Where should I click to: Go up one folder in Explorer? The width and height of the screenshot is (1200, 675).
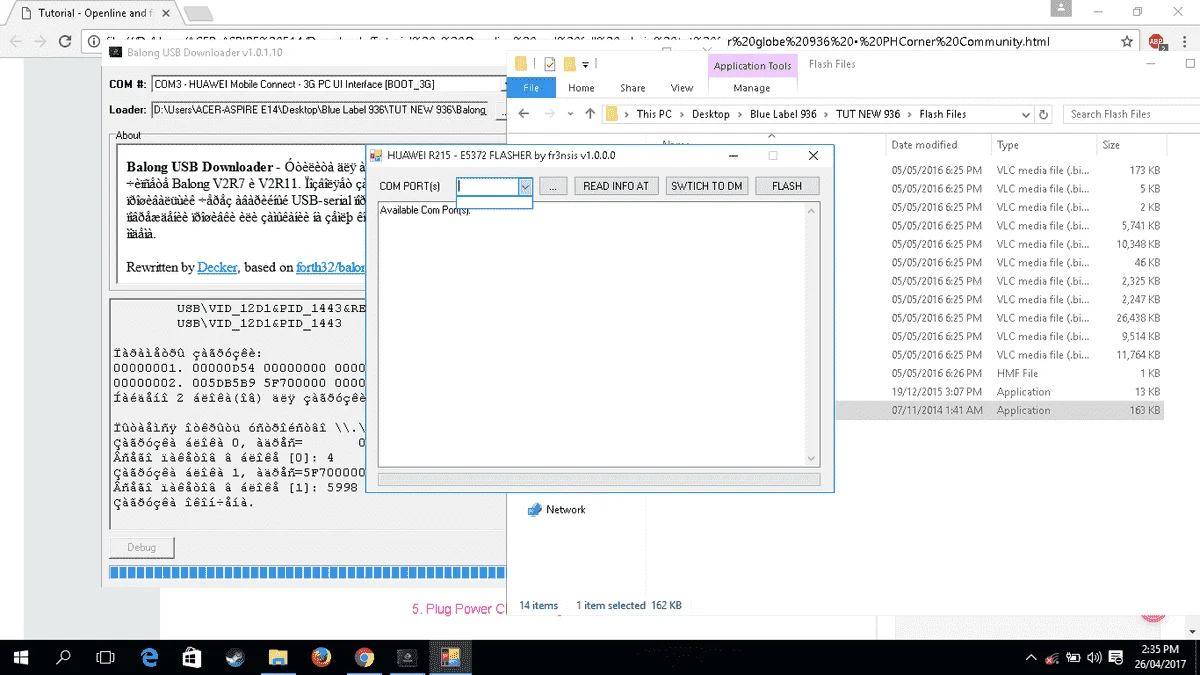[590, 114]
